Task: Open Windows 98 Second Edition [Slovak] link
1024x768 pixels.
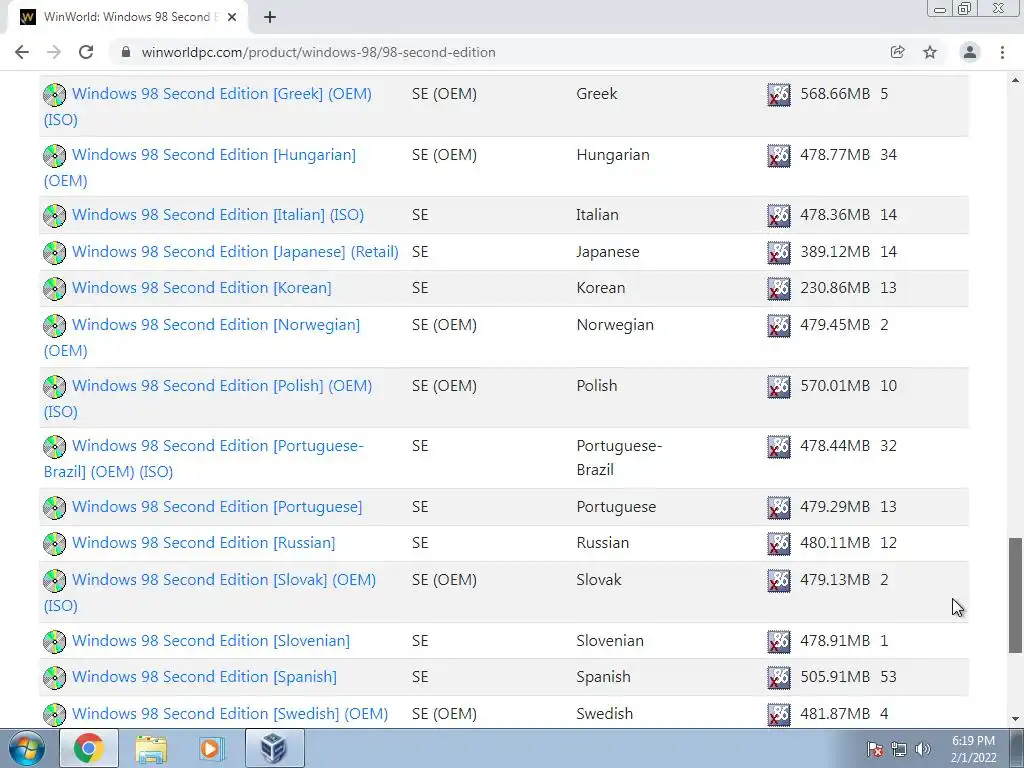Action: 223,579
